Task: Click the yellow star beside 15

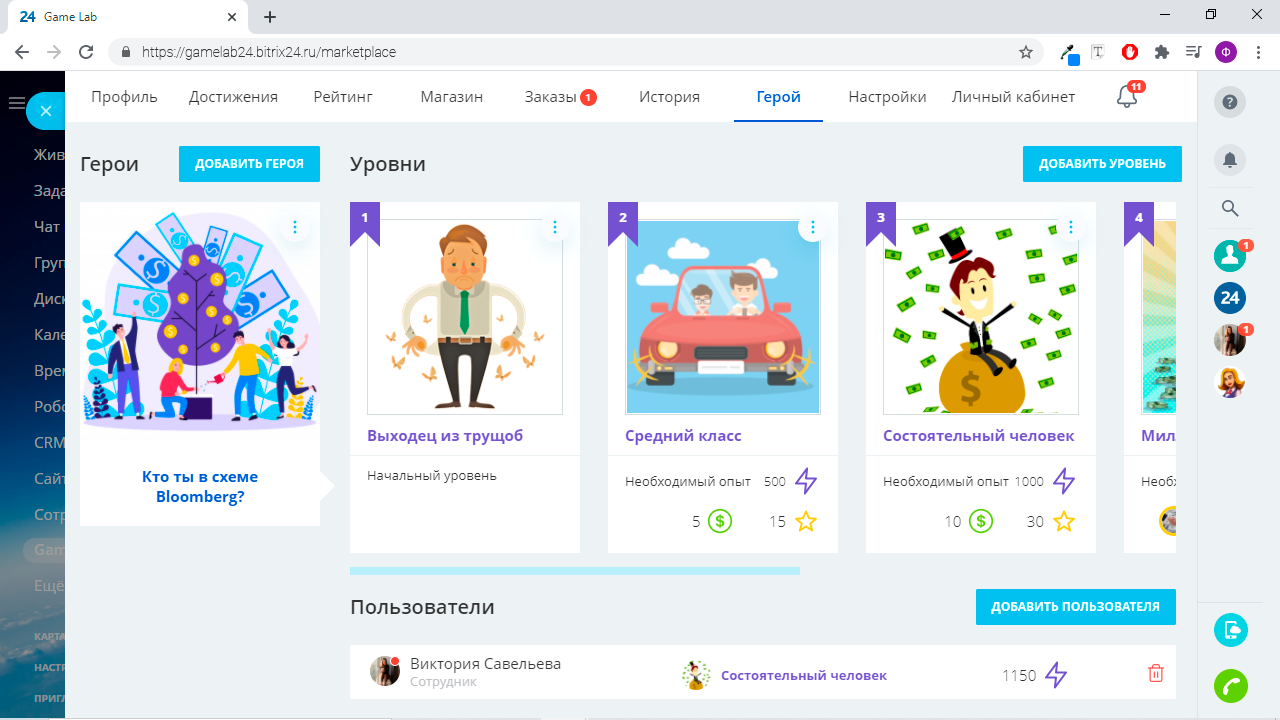Action: point(806,521)
